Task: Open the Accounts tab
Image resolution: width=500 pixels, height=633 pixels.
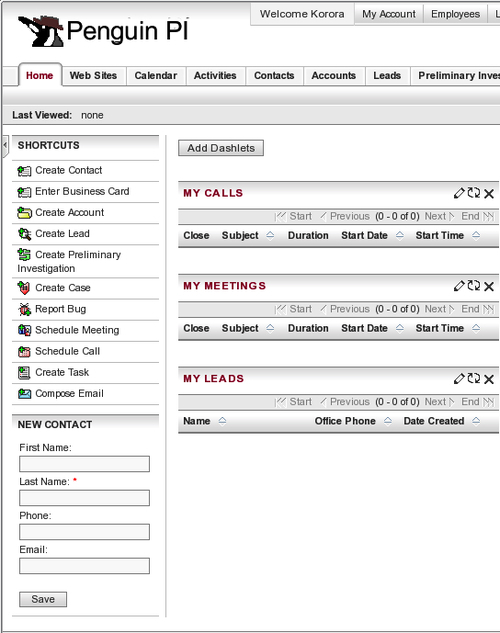Action: (x=334, y=76)
